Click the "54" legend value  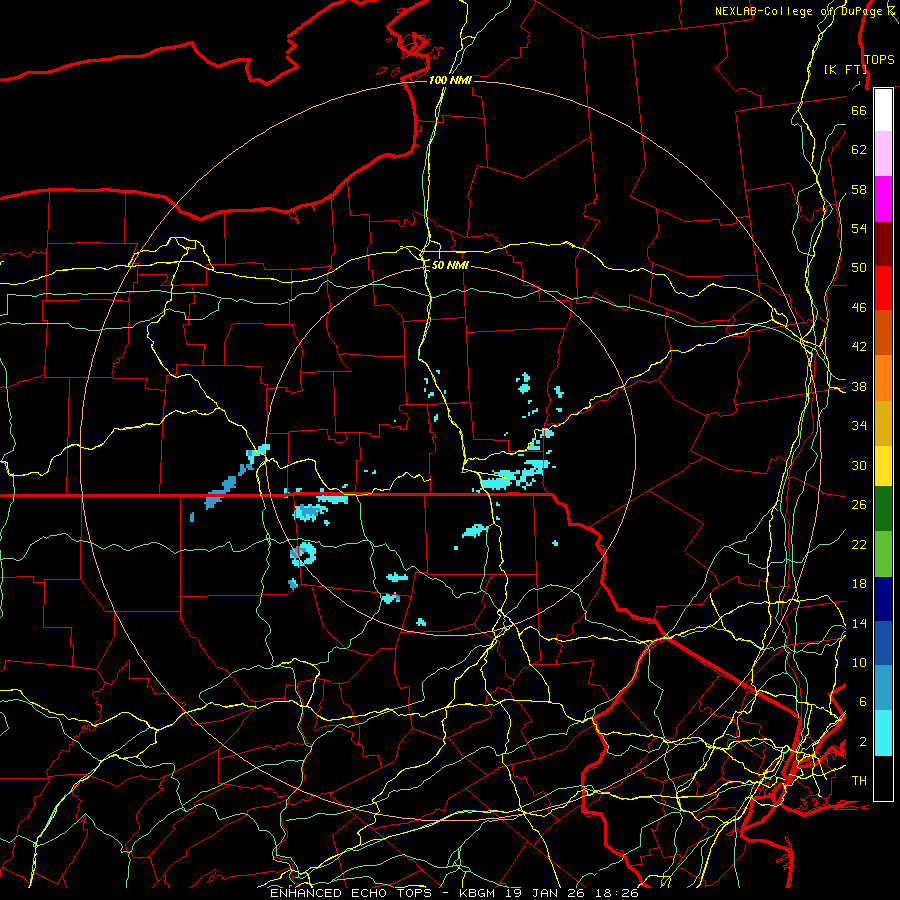coord(859,228)
